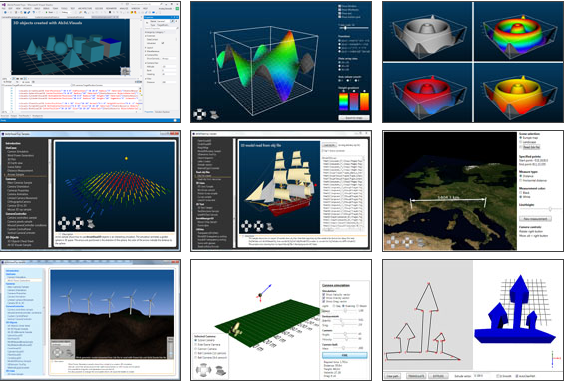Open the gray surface model view
Image resolution: width=565 pixels, height=382 pixels.
tap(427, 31)
